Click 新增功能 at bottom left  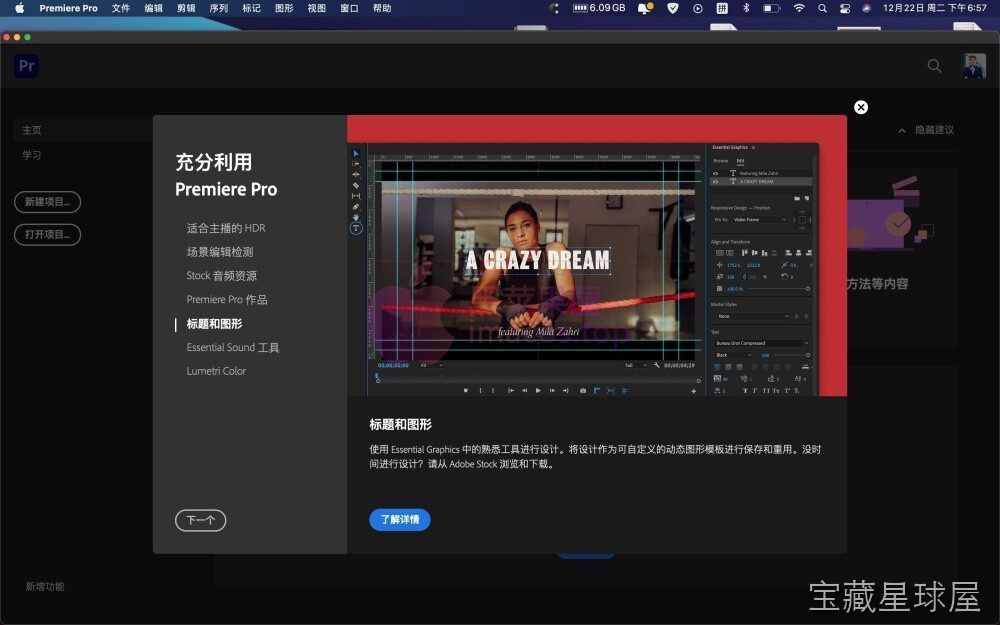pos(45,587)
